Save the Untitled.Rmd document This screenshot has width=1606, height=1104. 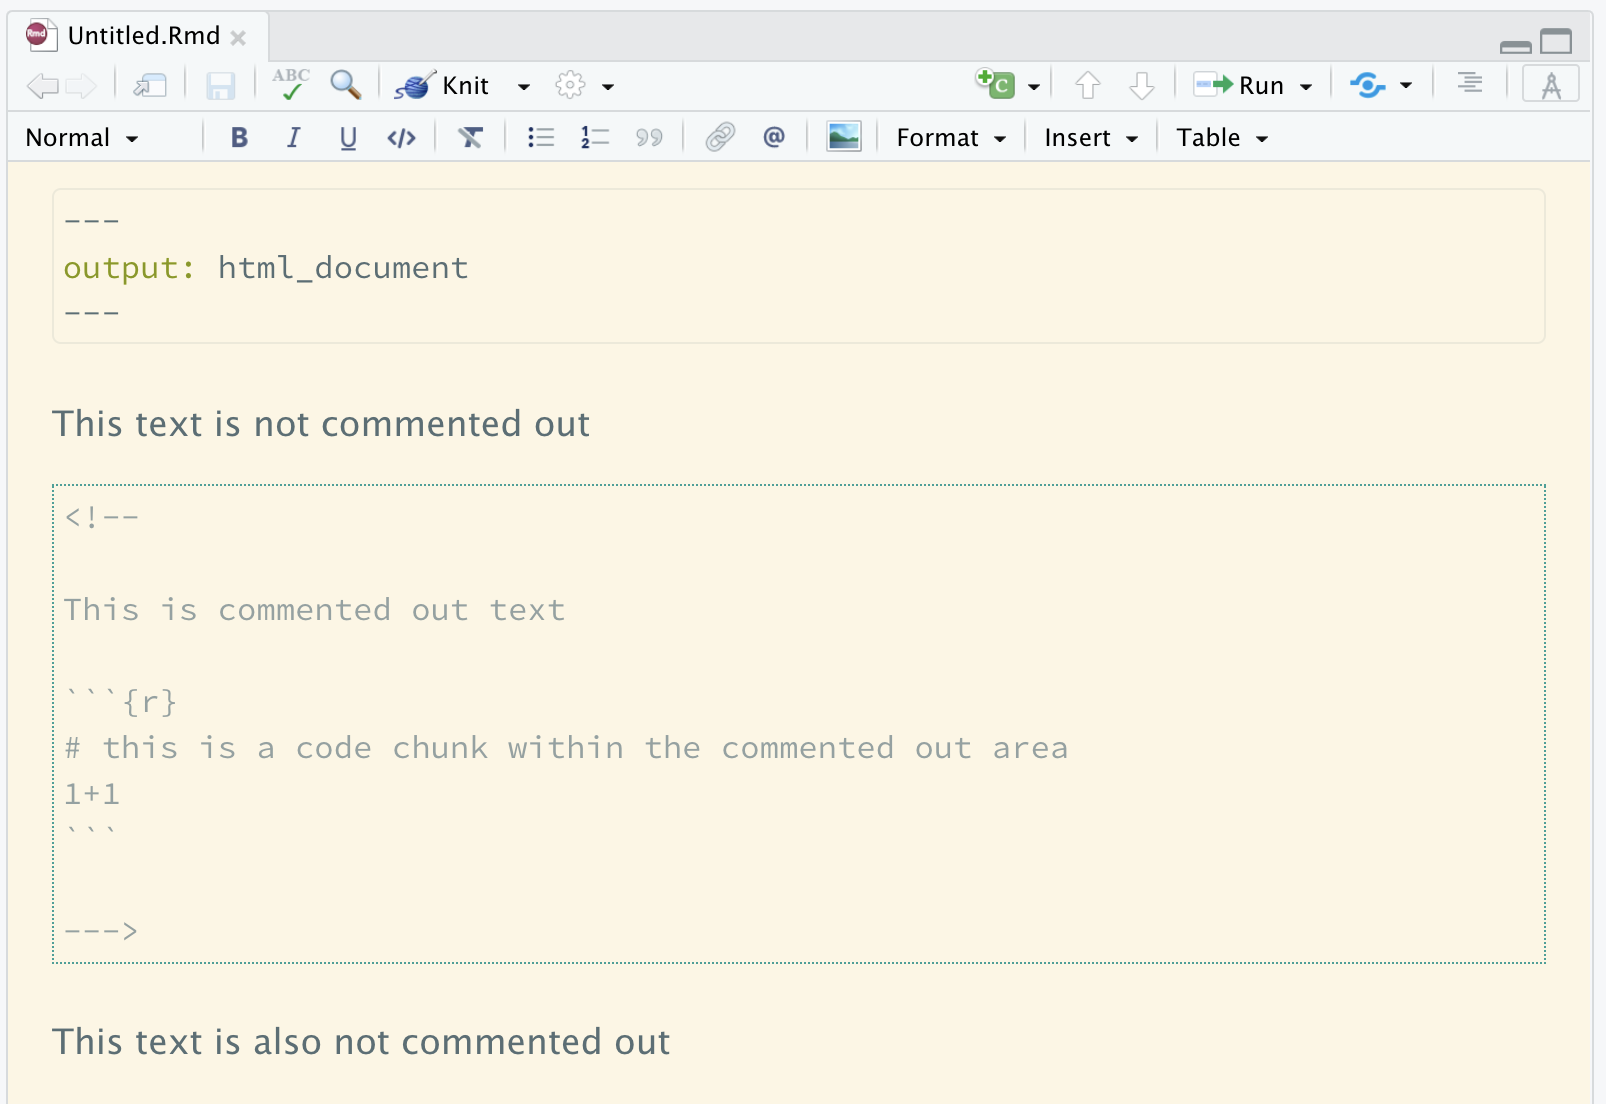[221, 85]
